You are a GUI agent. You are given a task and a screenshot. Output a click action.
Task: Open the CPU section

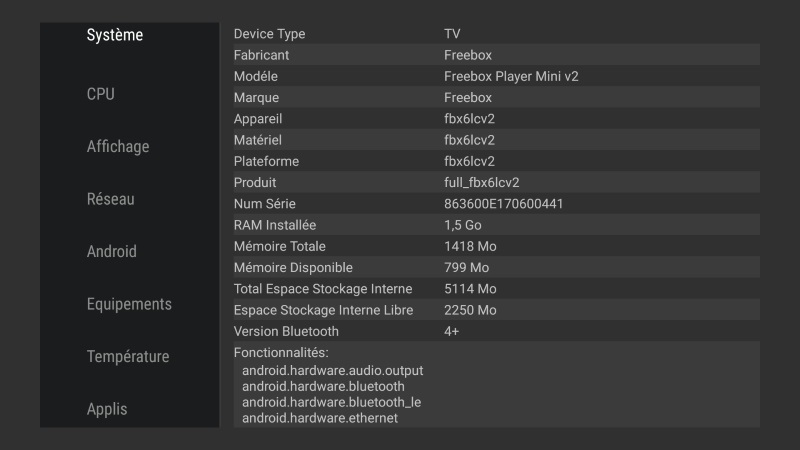tap(101, 94)
